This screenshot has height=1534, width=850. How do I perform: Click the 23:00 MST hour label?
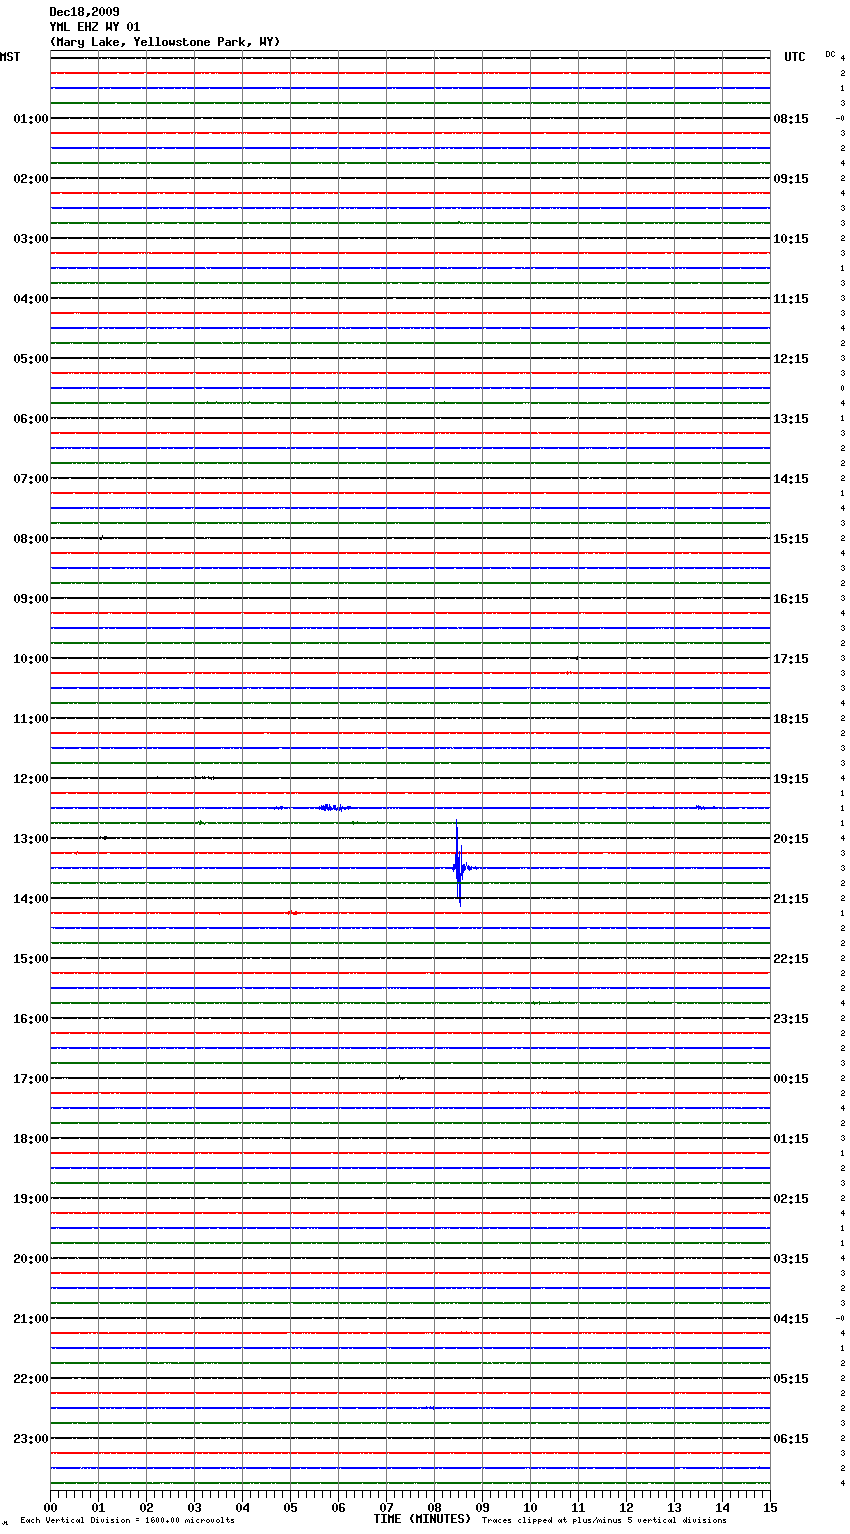coord(31,1439)
